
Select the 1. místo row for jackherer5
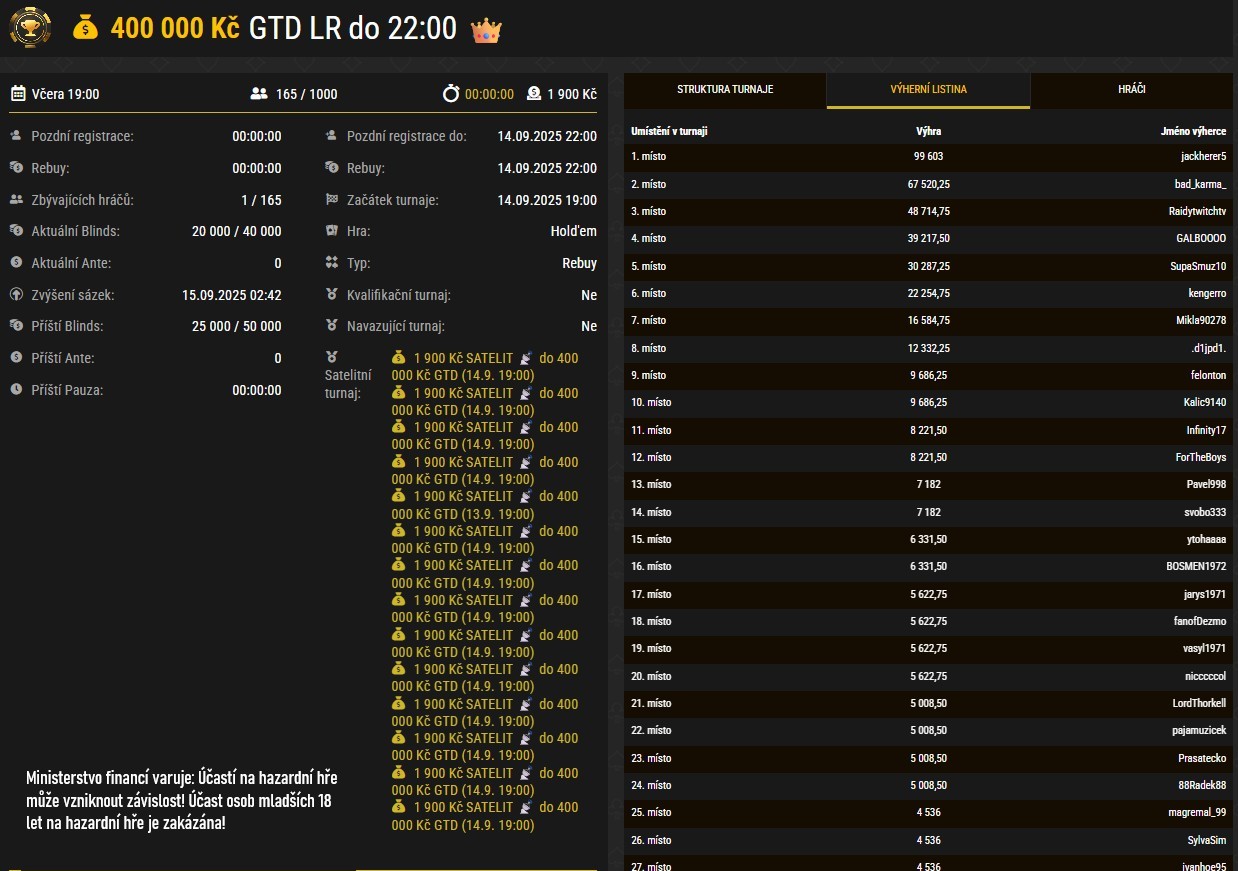point(928,157)
